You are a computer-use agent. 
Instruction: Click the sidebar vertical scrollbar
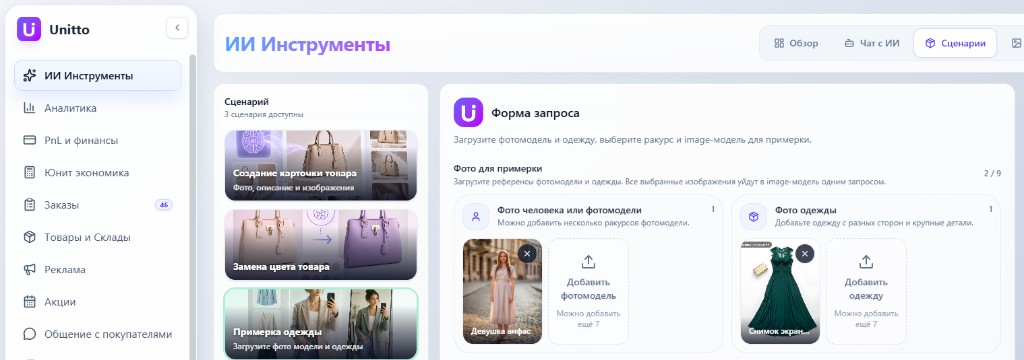192,206
